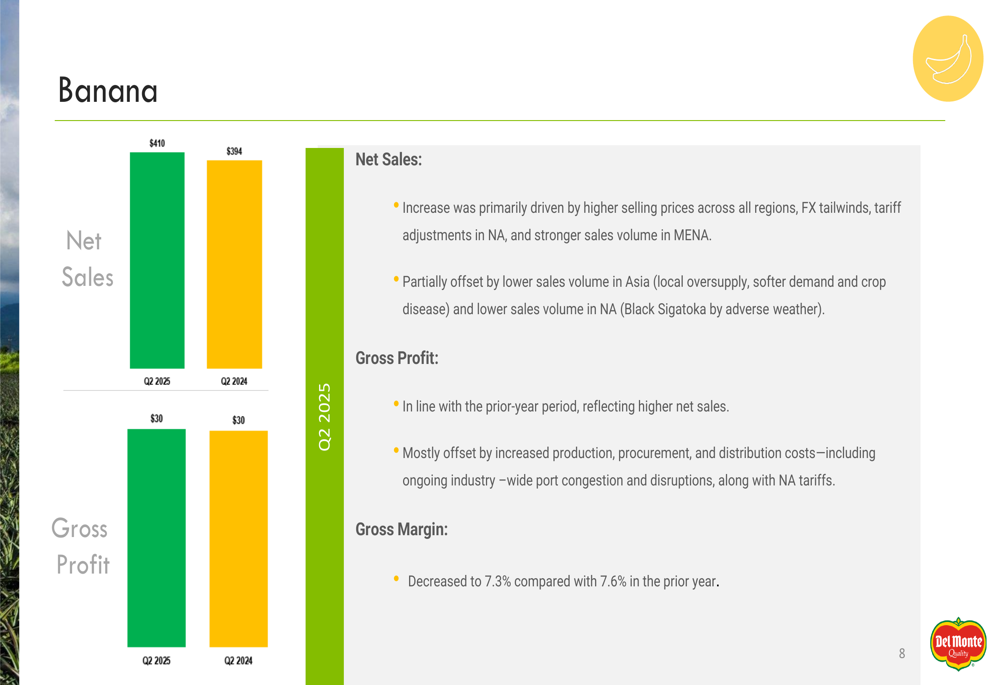Click the Del Monte Quality logo

pyautogui.click(x=957, y=643)
